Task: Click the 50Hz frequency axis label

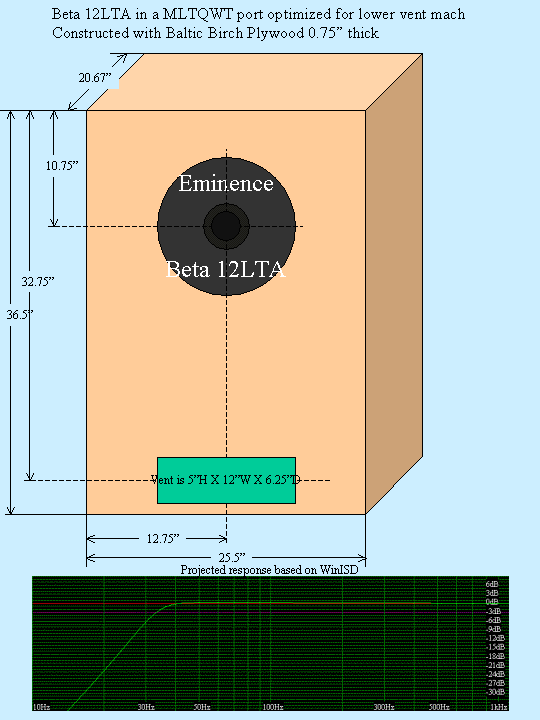Action: point(202,707)
